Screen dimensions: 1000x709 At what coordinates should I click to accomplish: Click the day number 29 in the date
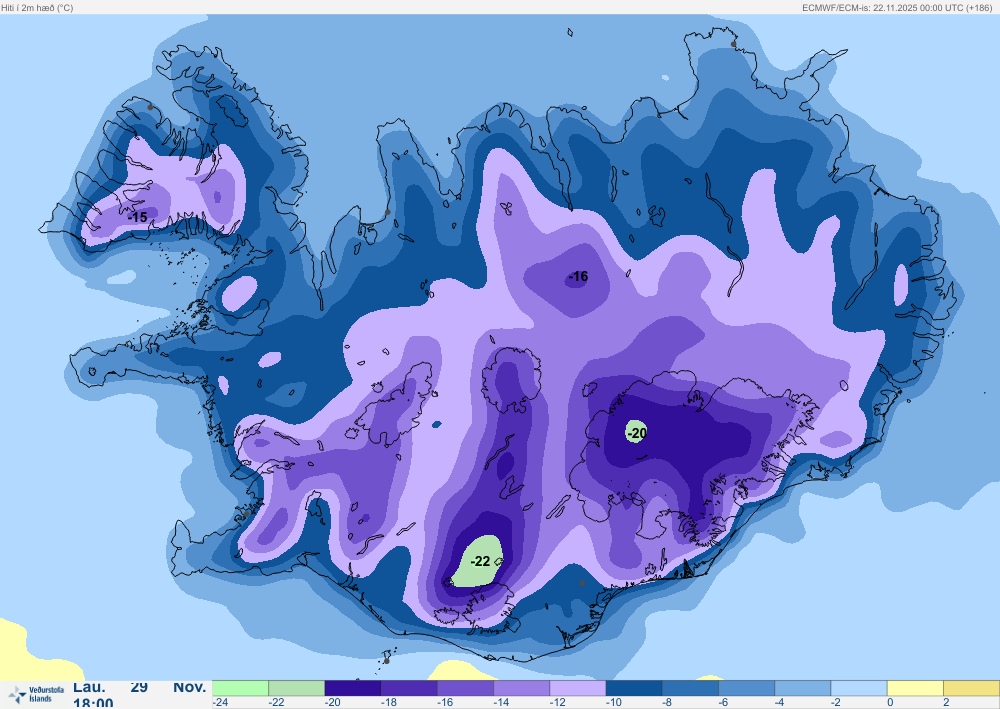click(x=139, y=687)
